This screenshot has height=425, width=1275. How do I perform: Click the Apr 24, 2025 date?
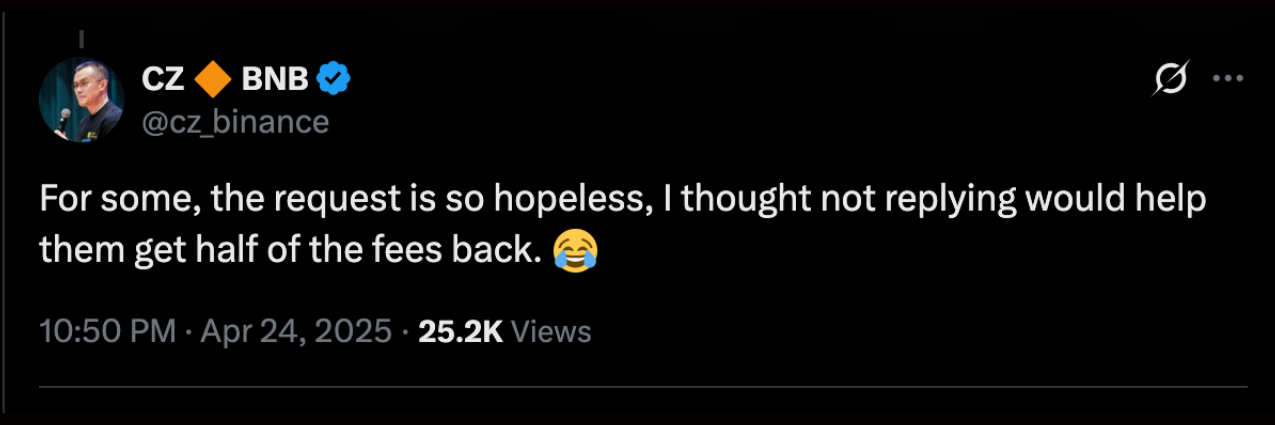pyautogui.click(x=296, y=331)
